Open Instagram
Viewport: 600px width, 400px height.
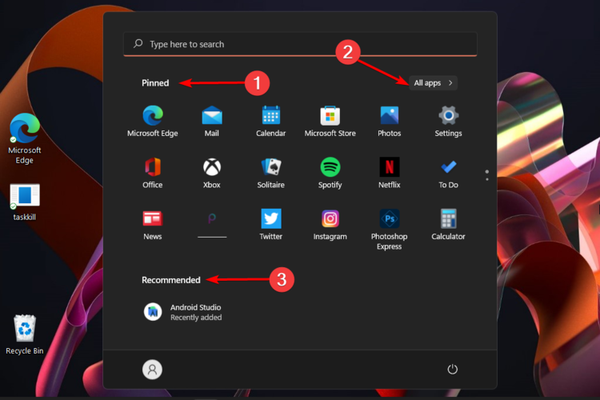coord(330,225)
